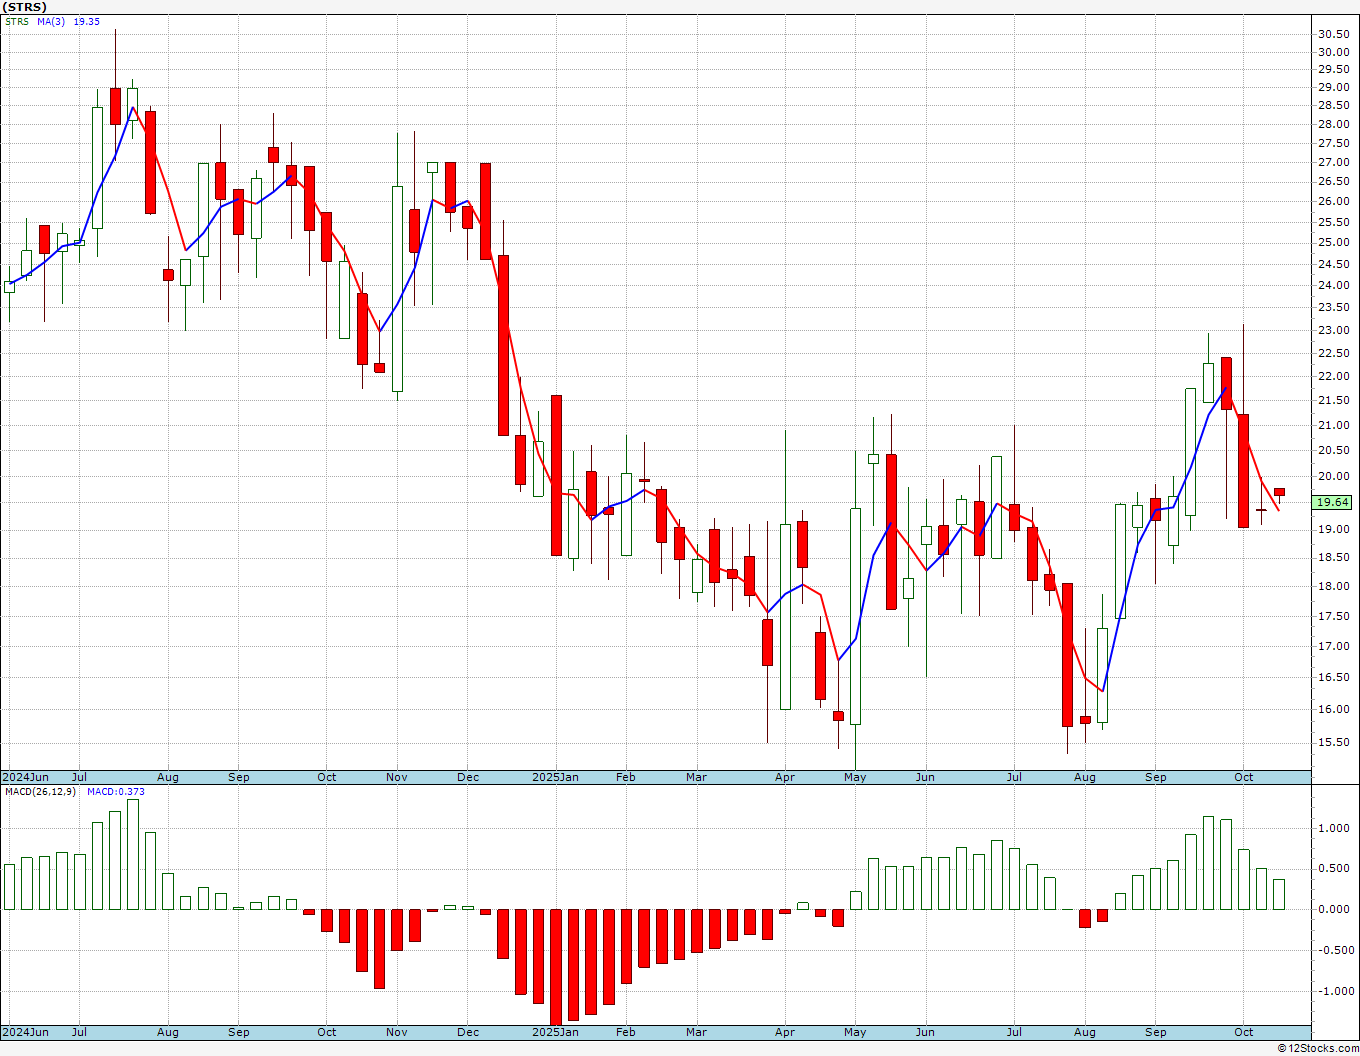Select the 0.500 MACD axis label
The height and width of the screenshot is (1056, 1360).
click(1333, 868)
